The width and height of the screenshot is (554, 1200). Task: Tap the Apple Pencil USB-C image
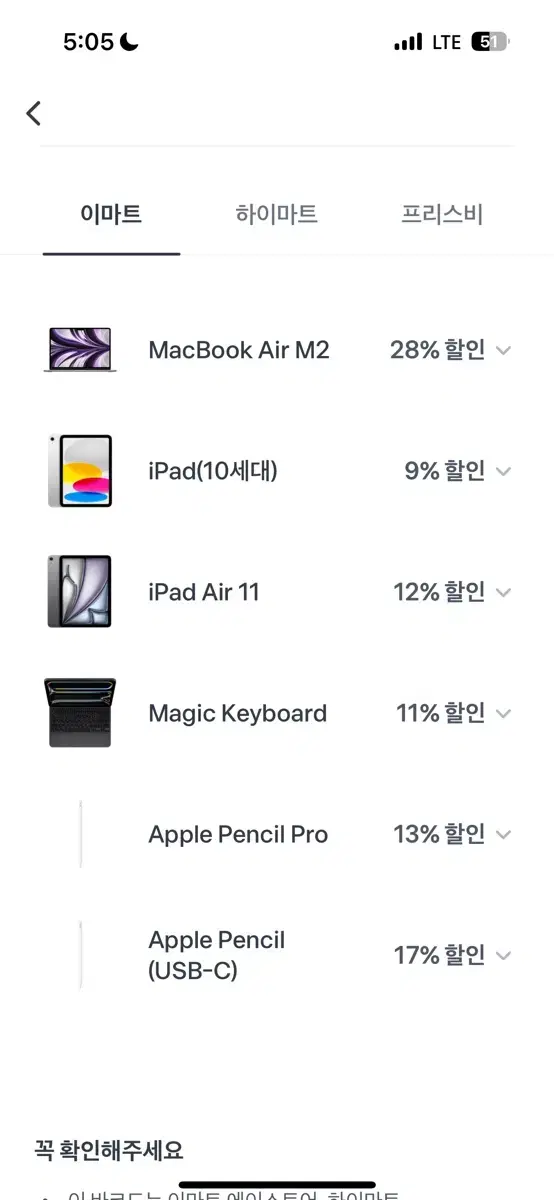pos(81,955)
